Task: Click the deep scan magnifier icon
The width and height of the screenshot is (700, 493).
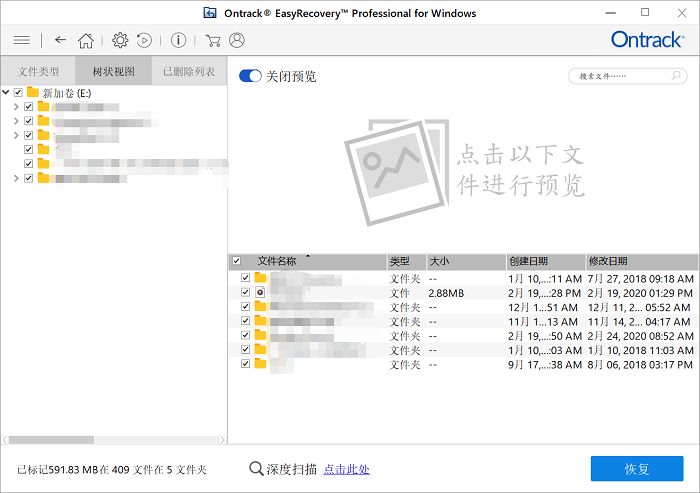Action: pyautogui.click(x=256, y=469)
